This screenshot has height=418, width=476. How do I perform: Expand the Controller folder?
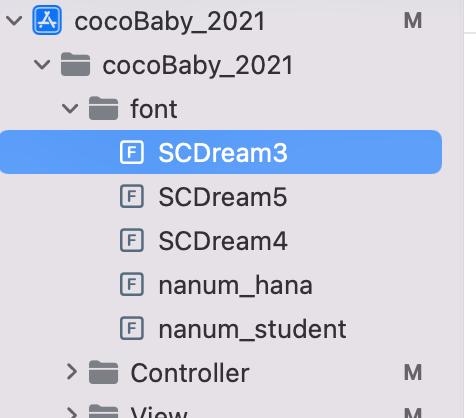click(x=72, y=372)
